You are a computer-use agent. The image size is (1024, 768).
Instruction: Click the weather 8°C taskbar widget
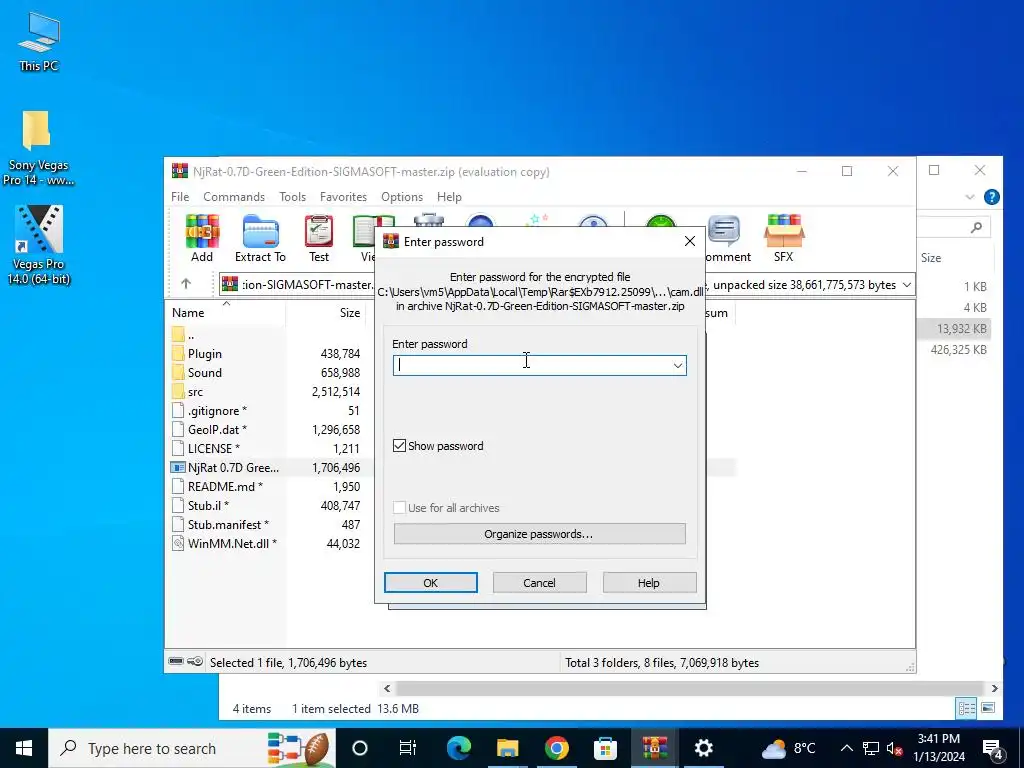[x=789, y=748]
